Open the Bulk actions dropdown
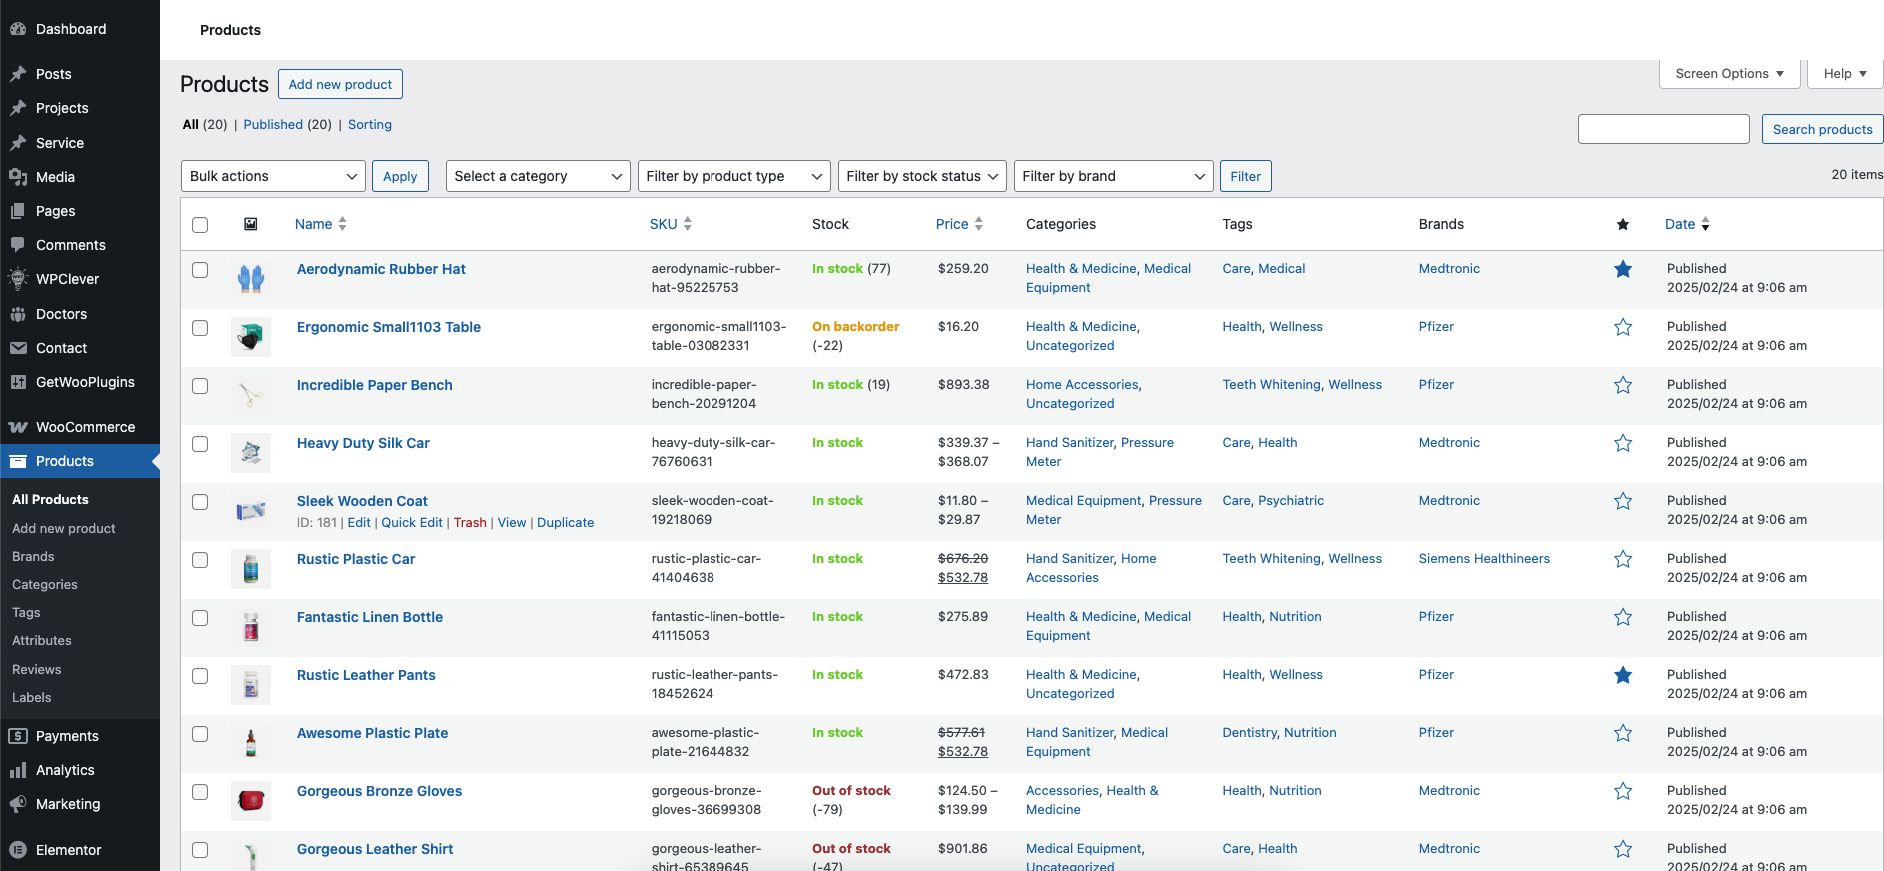This screenshot has width=1884, height=871. pyautogui.click(x=273, y=176)
